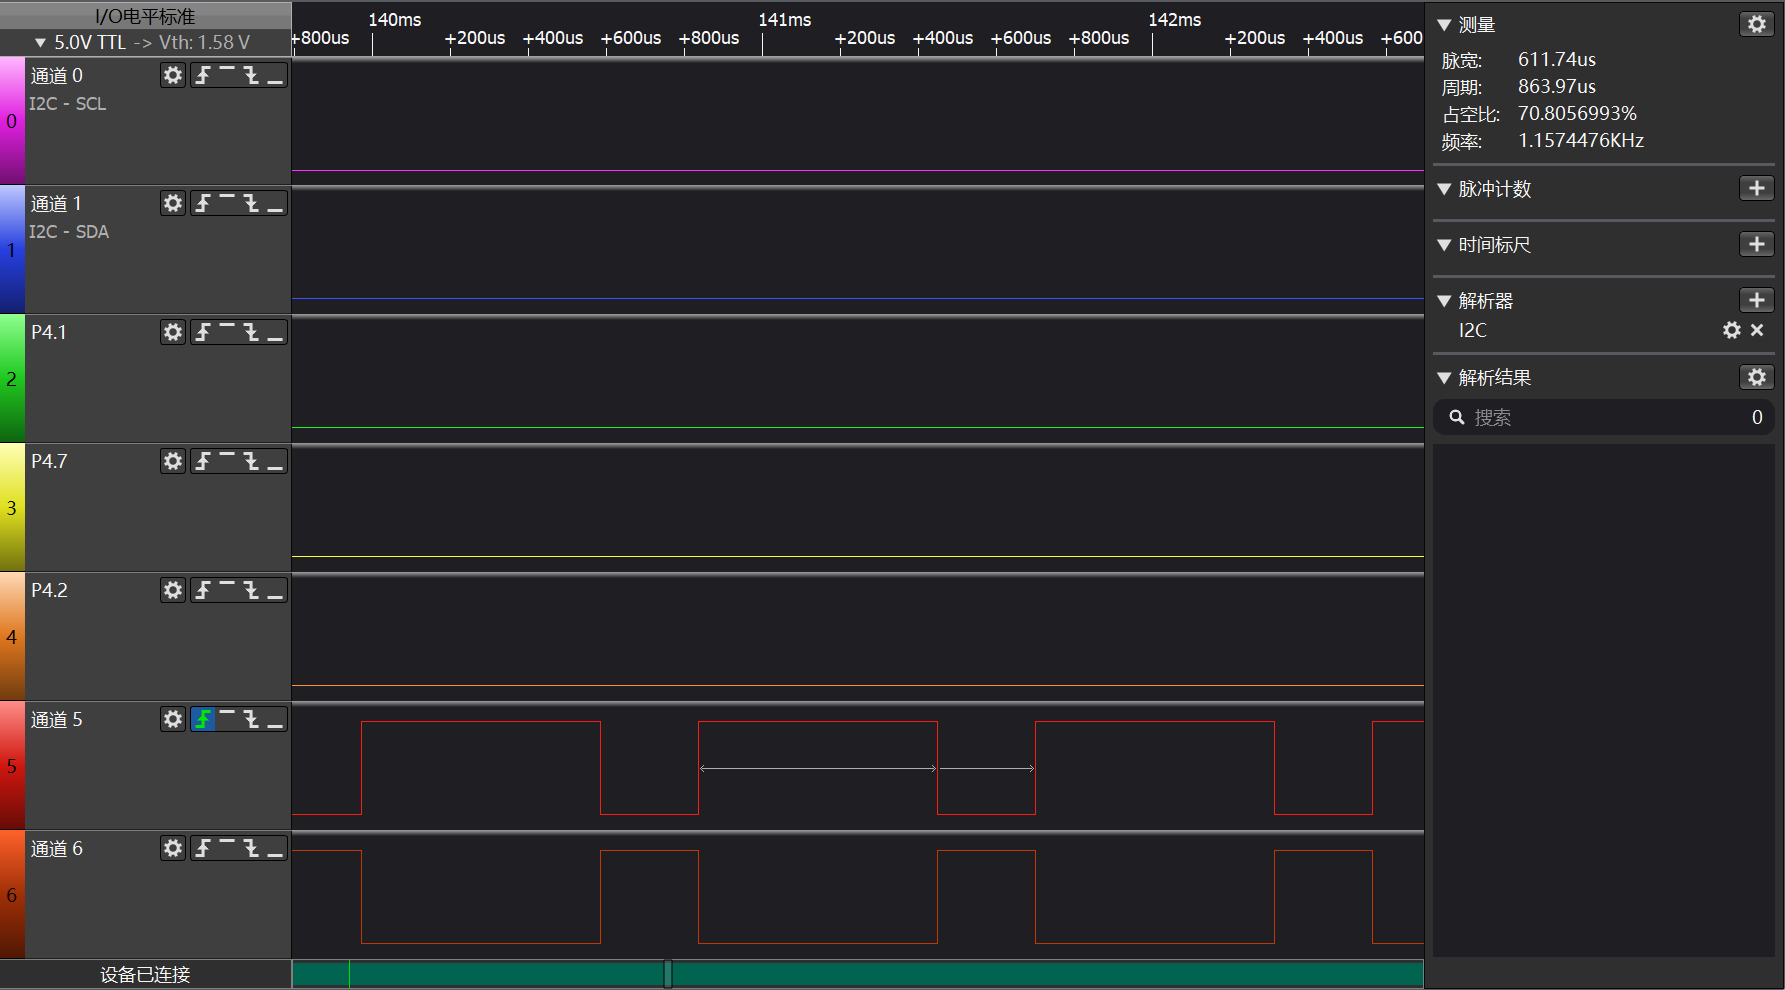Screen dimensions: 1785x990
Task: Click the green channel 2 color bar
Action: 12,379
